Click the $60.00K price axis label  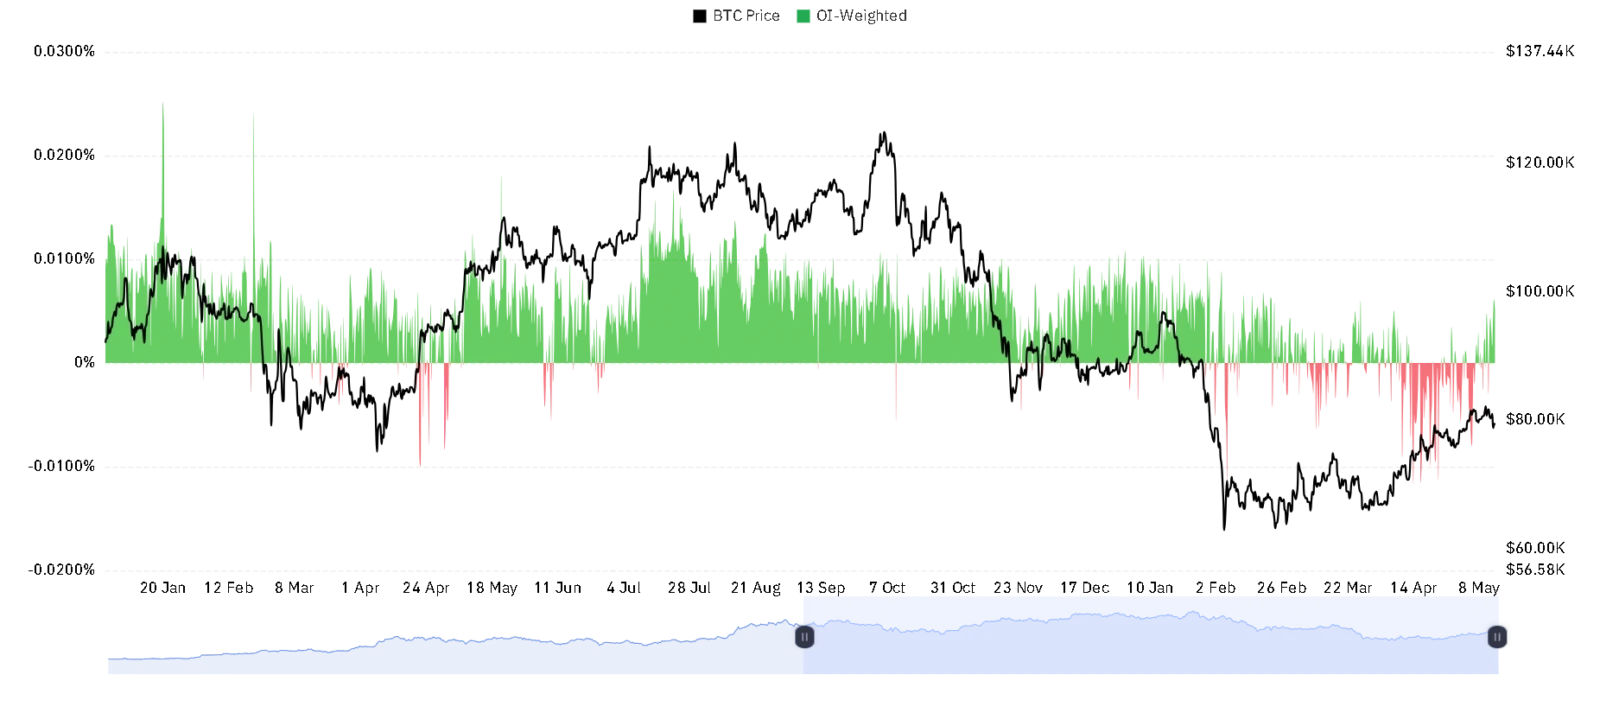coord(1536,548)
